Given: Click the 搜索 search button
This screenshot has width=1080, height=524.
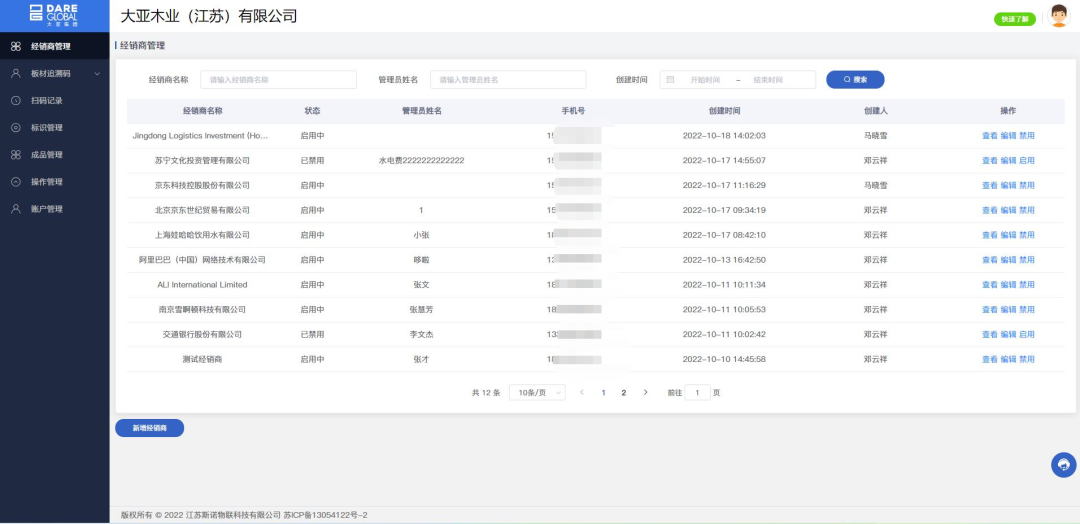Looking at the screenshot, I should (x=855, y=80).
